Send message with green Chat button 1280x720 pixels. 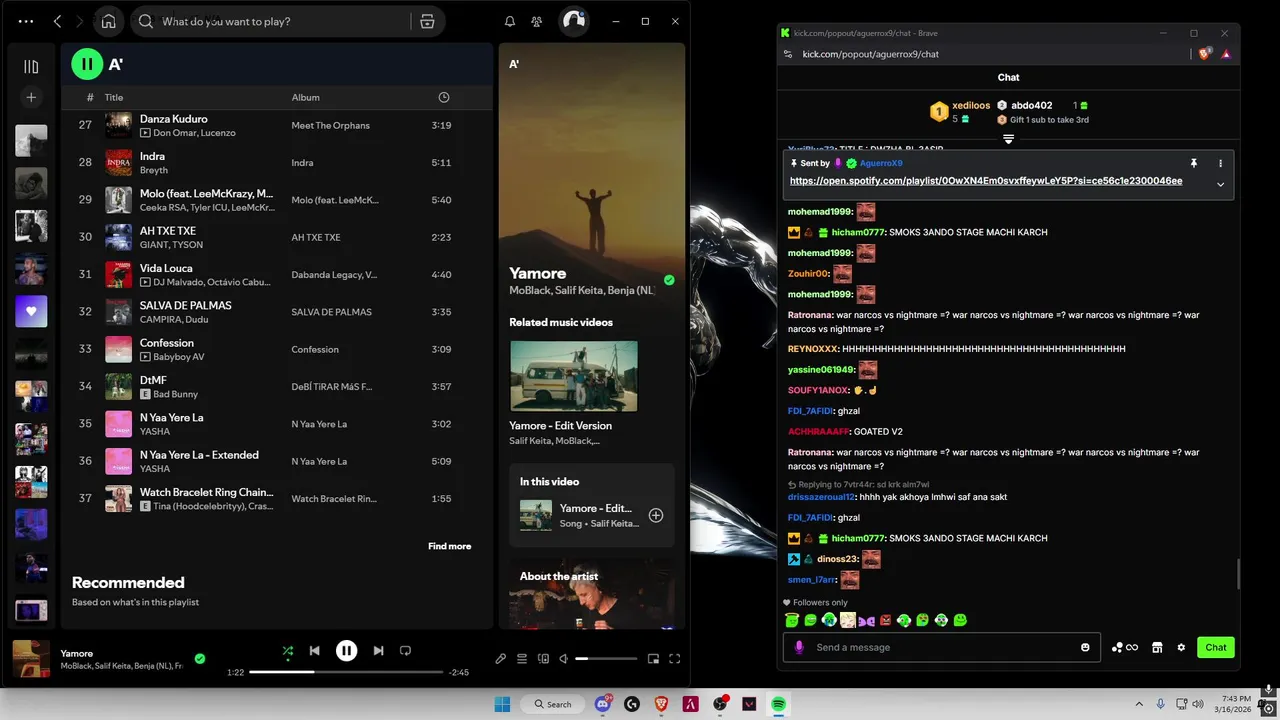(1216, 647)
